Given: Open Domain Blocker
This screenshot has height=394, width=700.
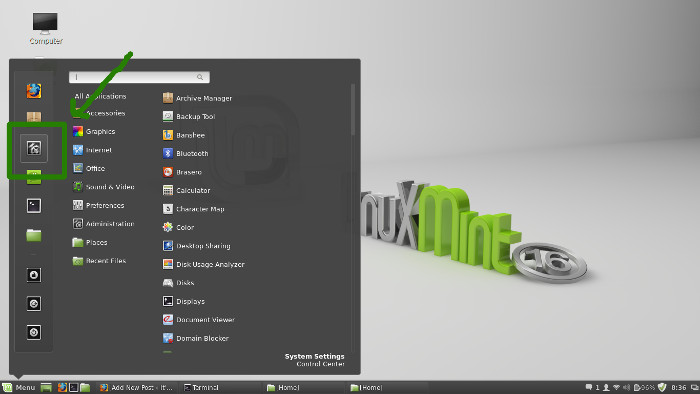Looking at the screenshot, I should coord(196,339).
